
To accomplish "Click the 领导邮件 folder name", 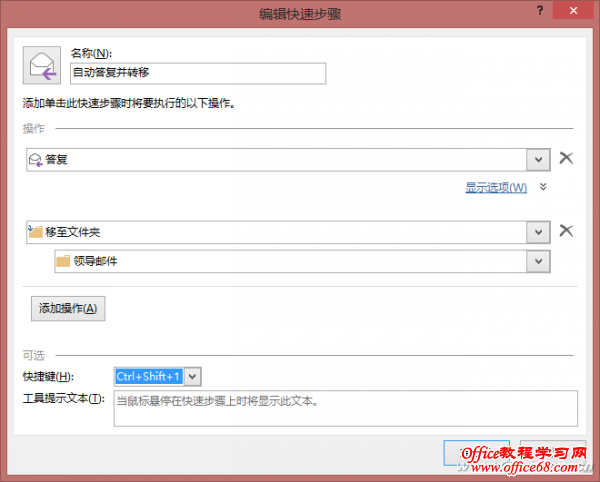I will pyautogui.click(x=95, y=261).
